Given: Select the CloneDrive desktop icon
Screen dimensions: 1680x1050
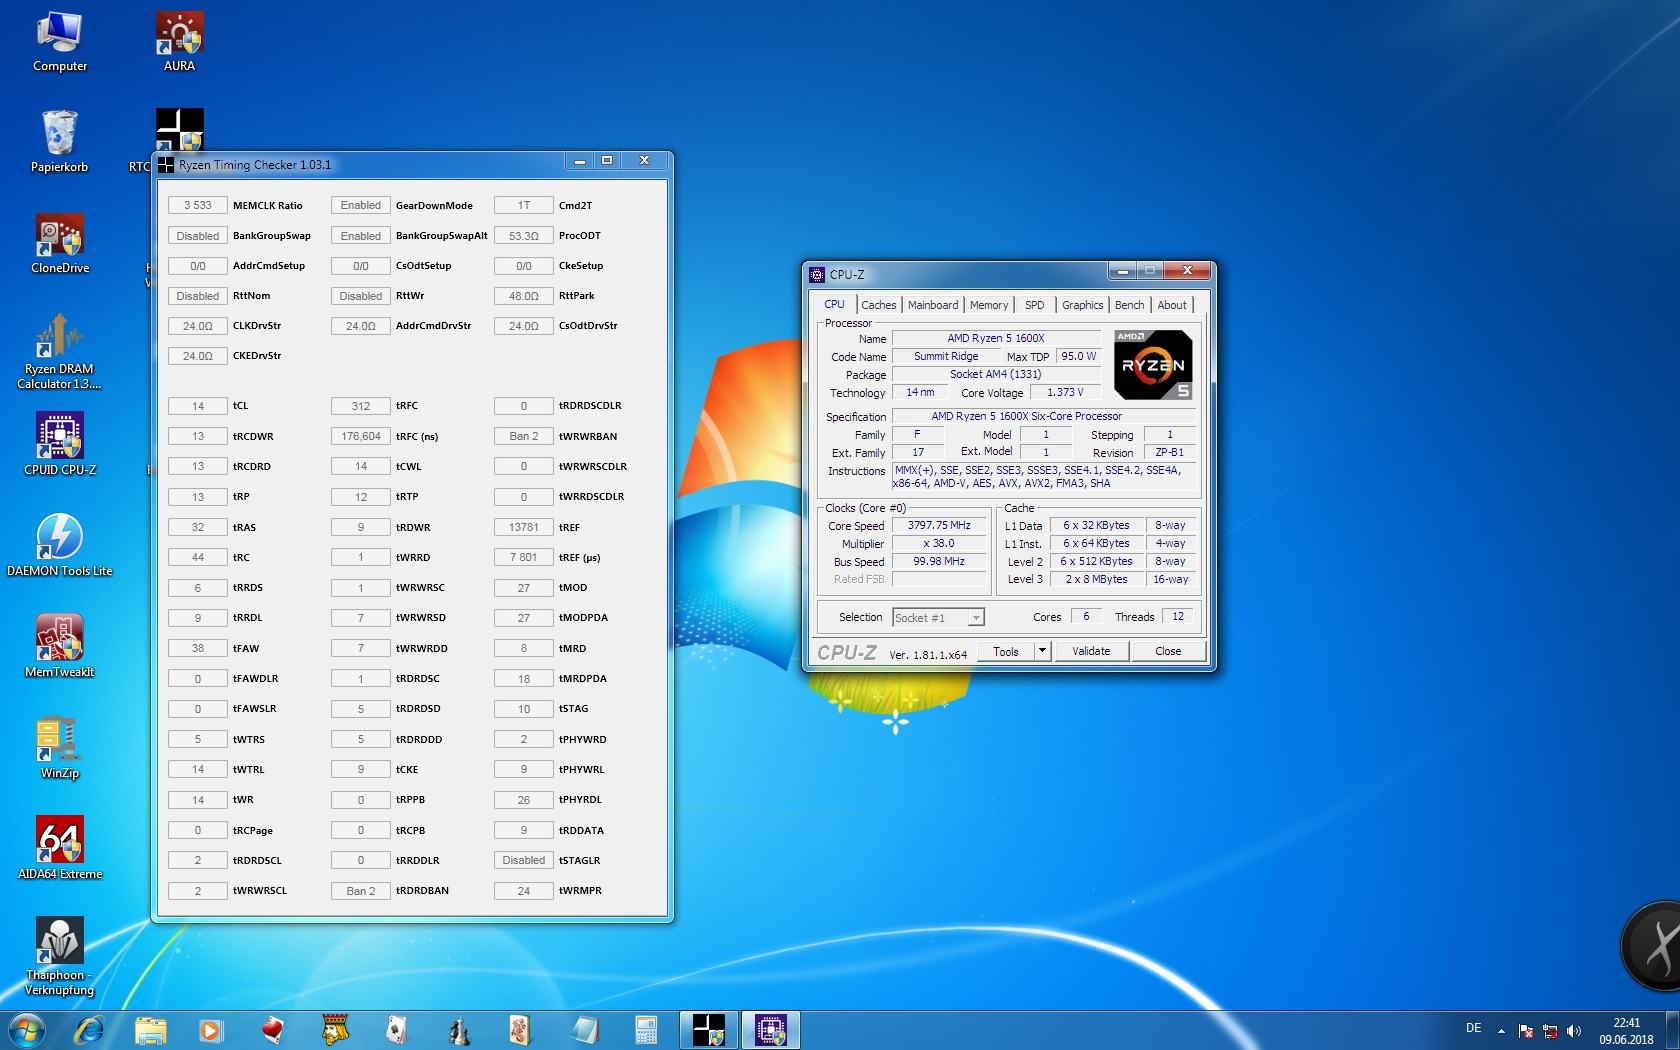Looking at the screenshot, I should 60,236.
